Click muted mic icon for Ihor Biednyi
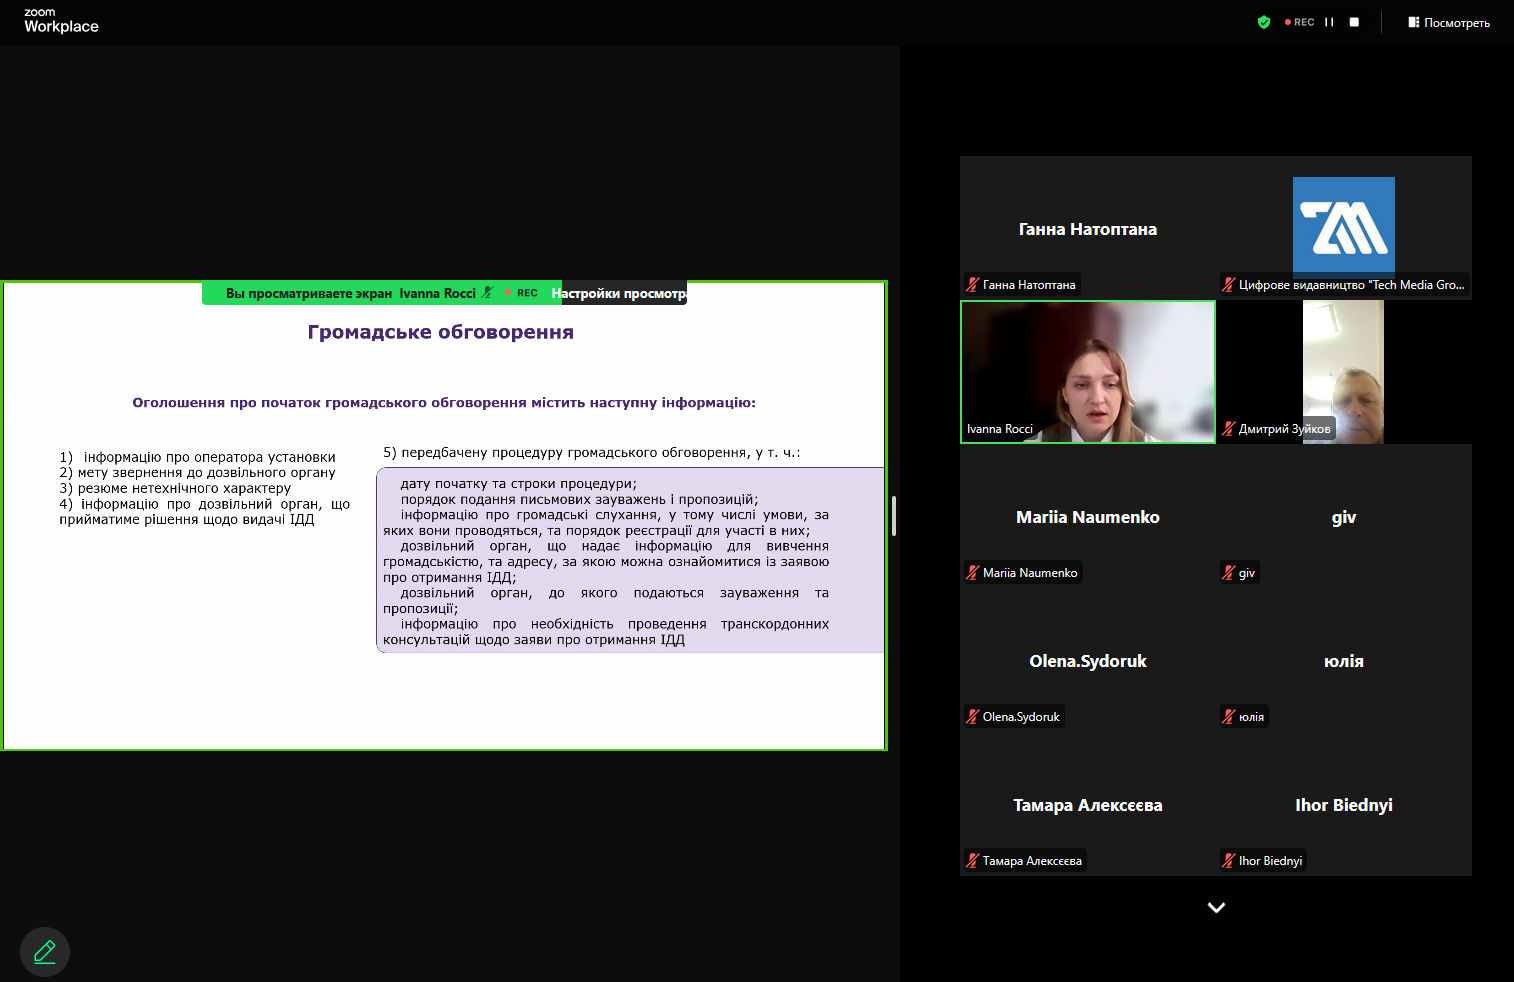Viewport: 1514px width, 982px height. [x=1229, y=861]
